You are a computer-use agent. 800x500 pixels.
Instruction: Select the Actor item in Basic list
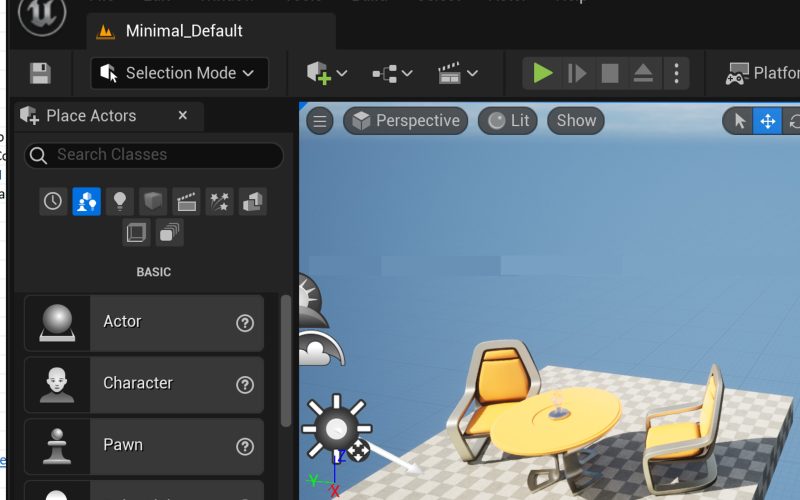(x=144, y=323)
